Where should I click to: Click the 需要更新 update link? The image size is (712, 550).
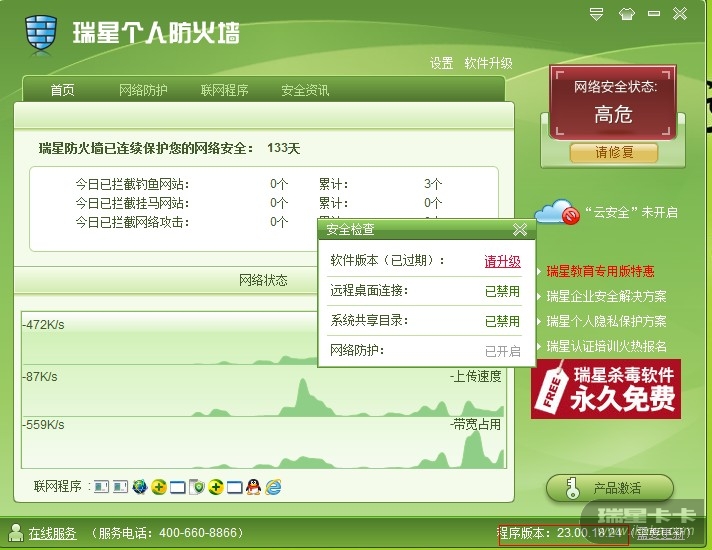point(660,533)
